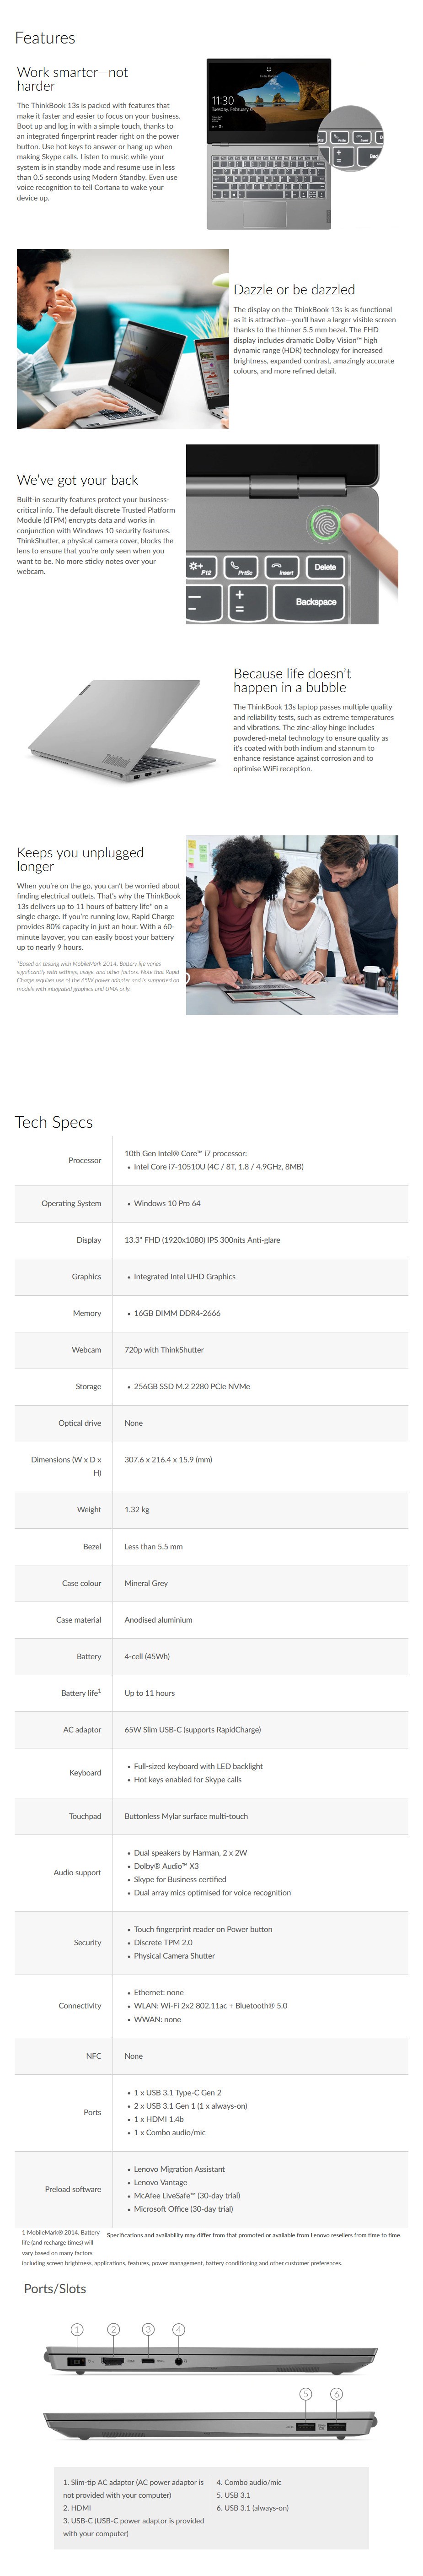Click port marker number 3 (USB-C)
The width and height of the screenshot is (423, 2576).
coord(148,2329)
